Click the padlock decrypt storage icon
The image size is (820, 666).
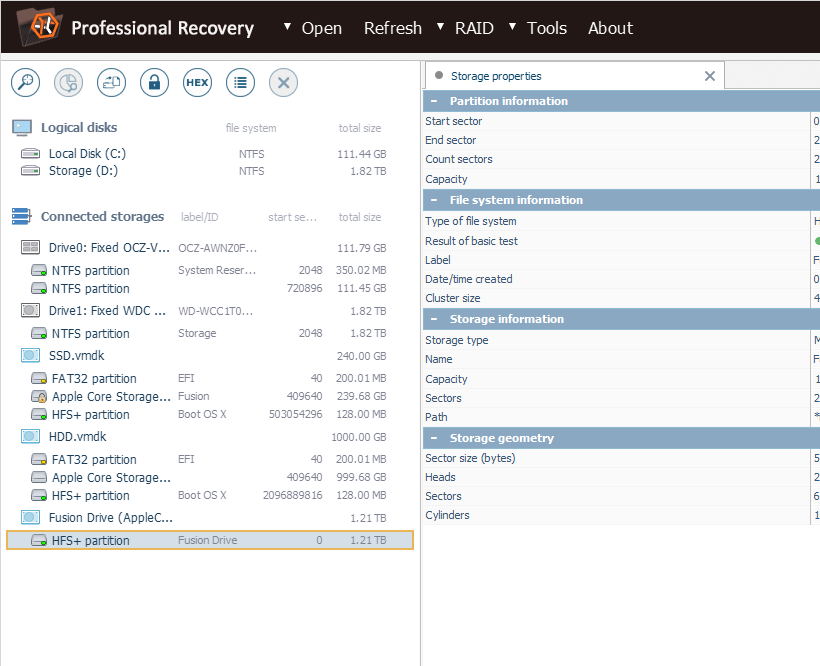[154, 83]
